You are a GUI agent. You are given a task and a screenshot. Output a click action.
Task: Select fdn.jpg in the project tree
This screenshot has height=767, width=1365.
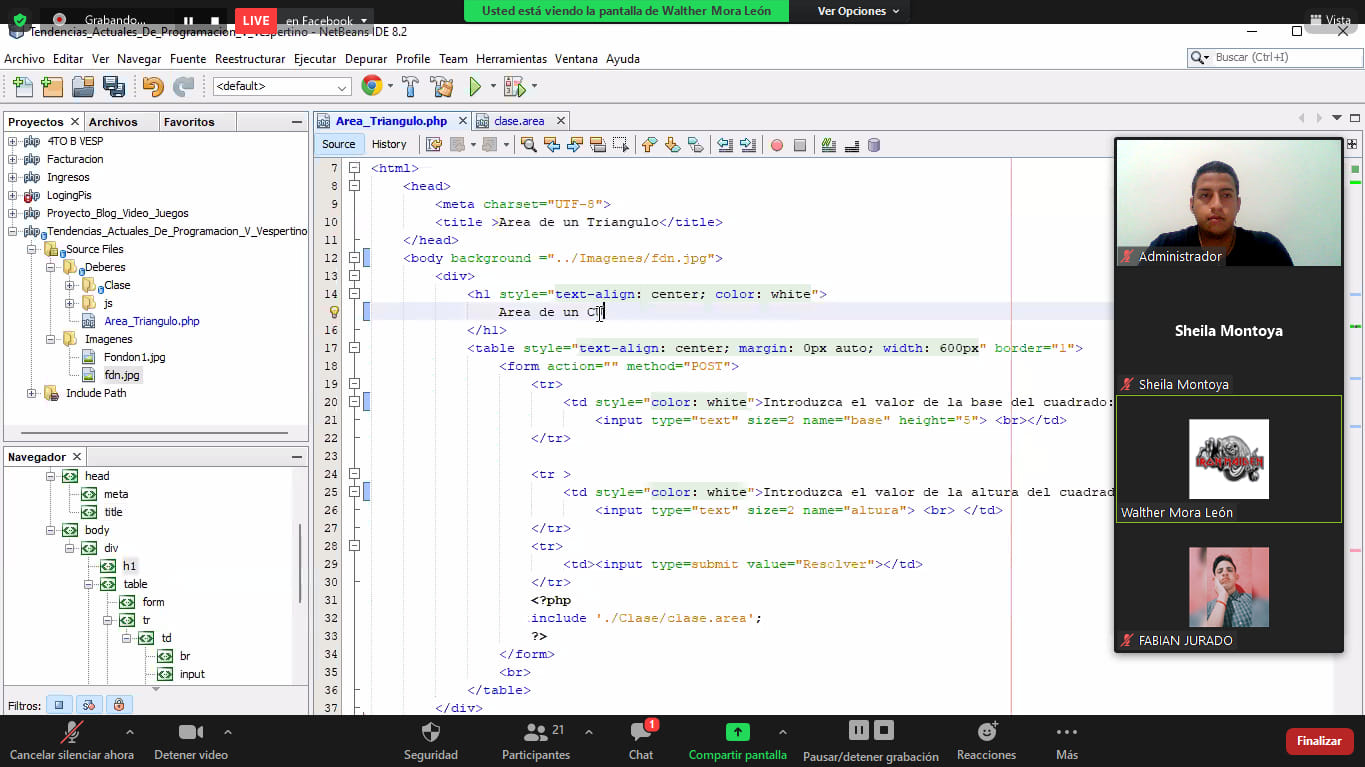click(122, 375)
